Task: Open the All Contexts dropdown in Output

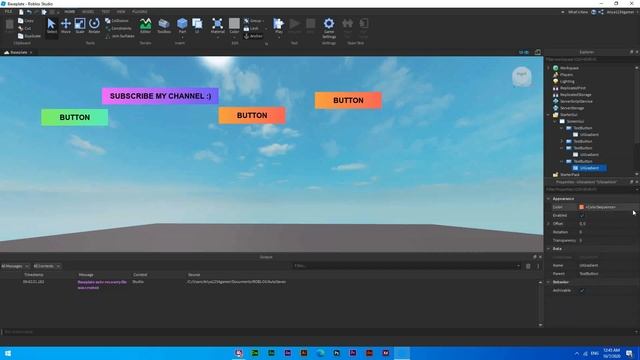Action: 47,266
